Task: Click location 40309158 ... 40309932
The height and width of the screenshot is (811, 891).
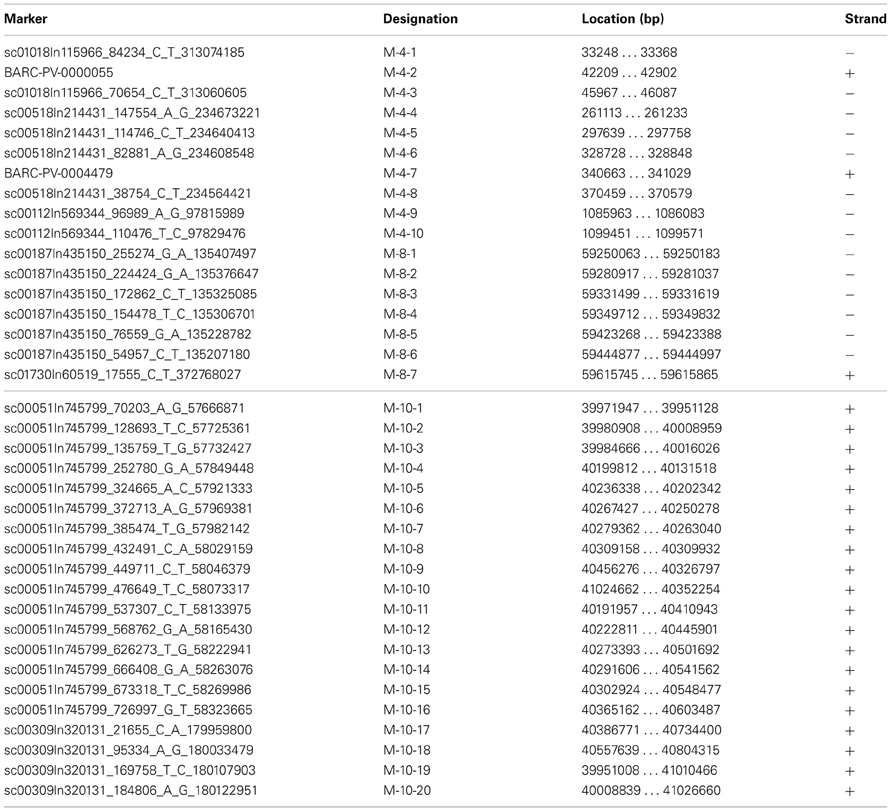Action: [651, 550]
